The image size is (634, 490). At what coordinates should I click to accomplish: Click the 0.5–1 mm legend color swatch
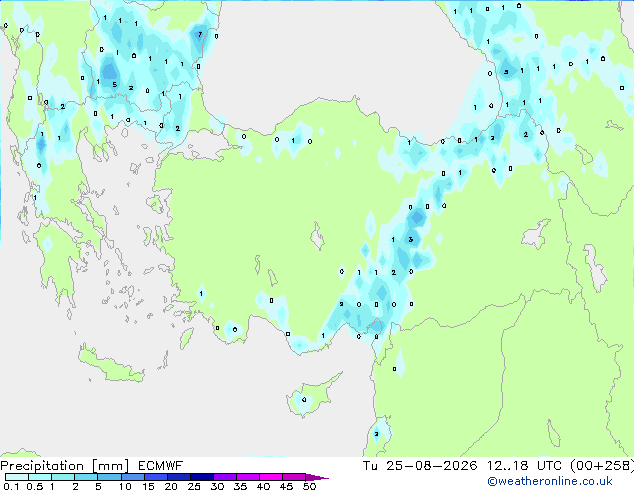[40, 477]
